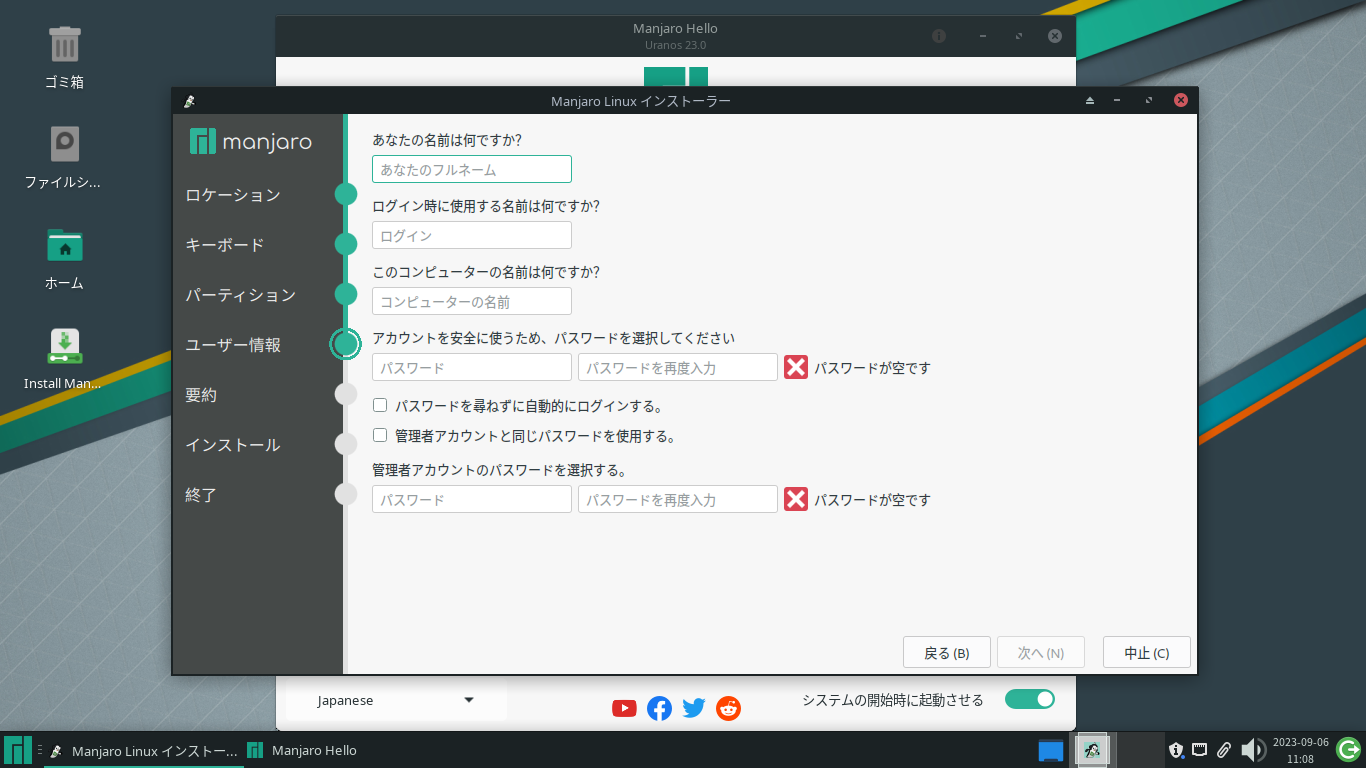Click the Twitter icon in Manjaro Hello
Viewport: 1366px width, 768px height.
tap(694, 708)
